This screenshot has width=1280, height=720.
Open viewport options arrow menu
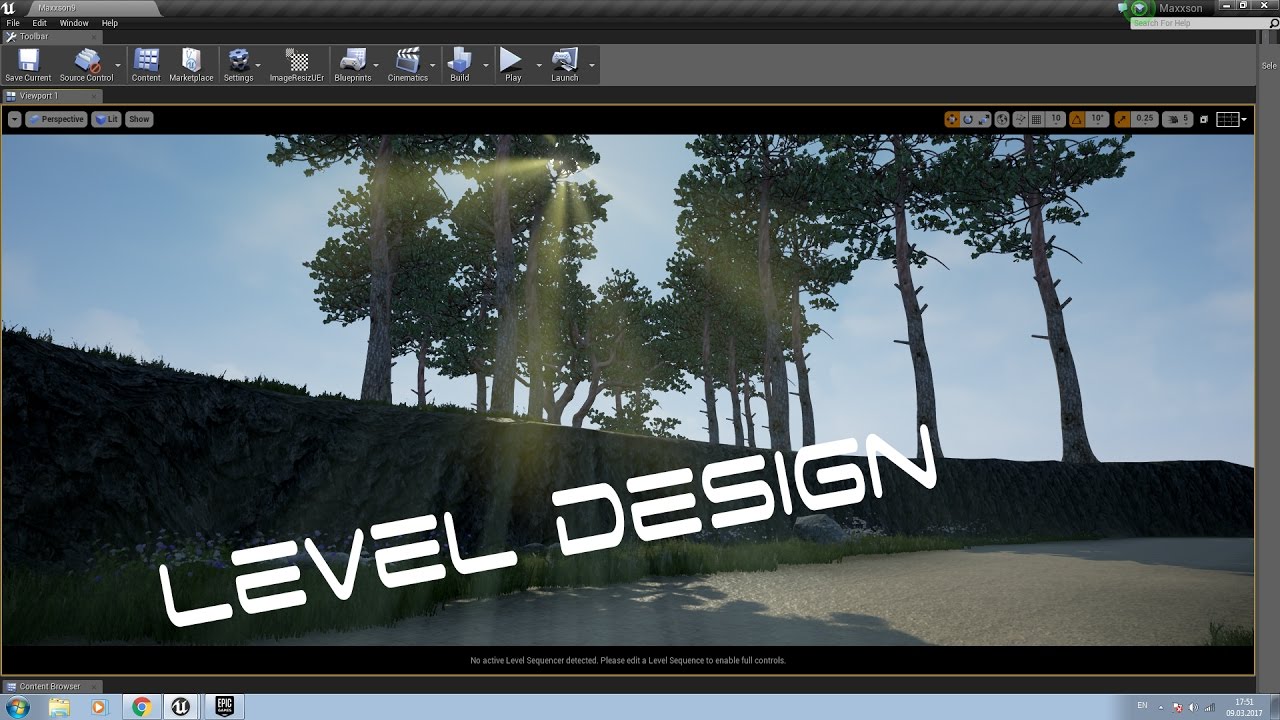click(x=14, y=119)
